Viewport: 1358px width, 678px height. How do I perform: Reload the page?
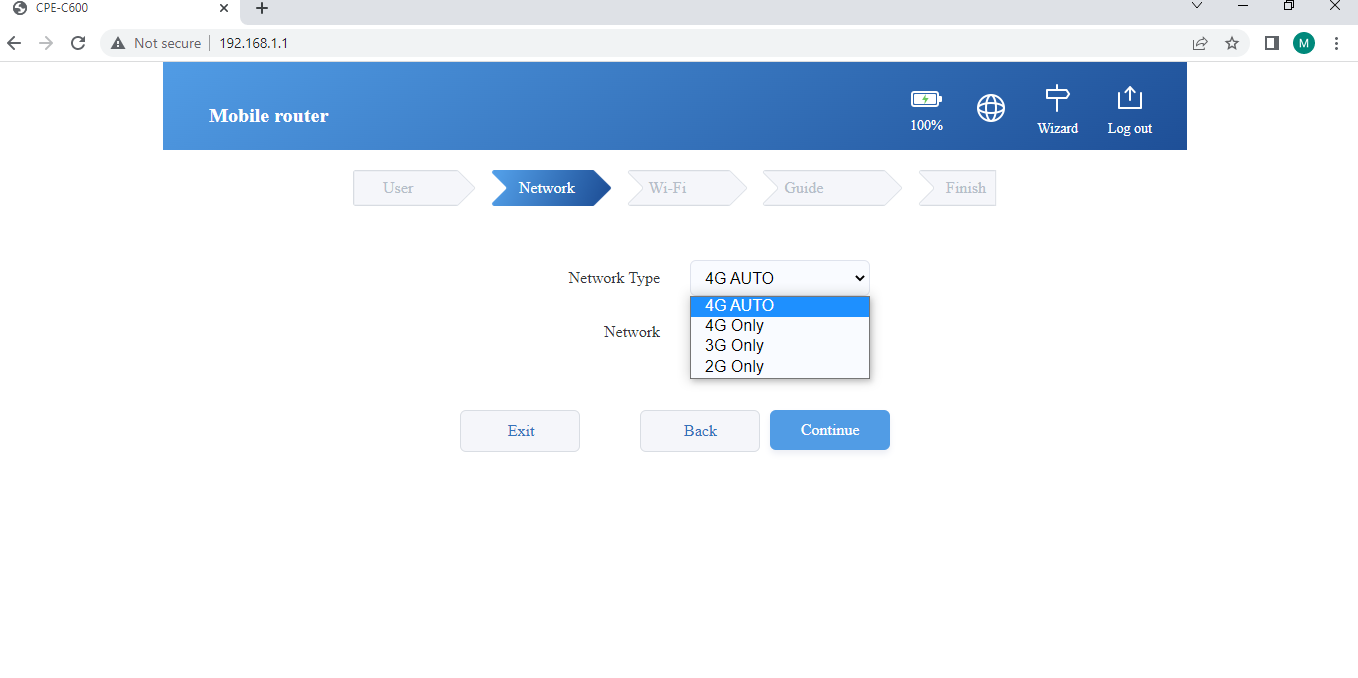[78, 43]
